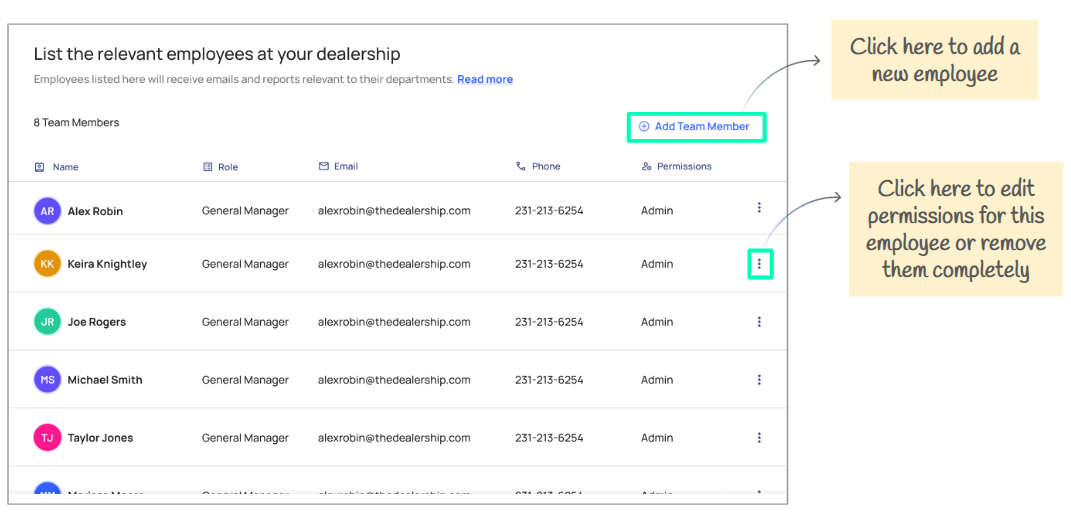The image size is (1071, 516).
Task: Open three-dot menu for Michael Smith
Action: 759,380
